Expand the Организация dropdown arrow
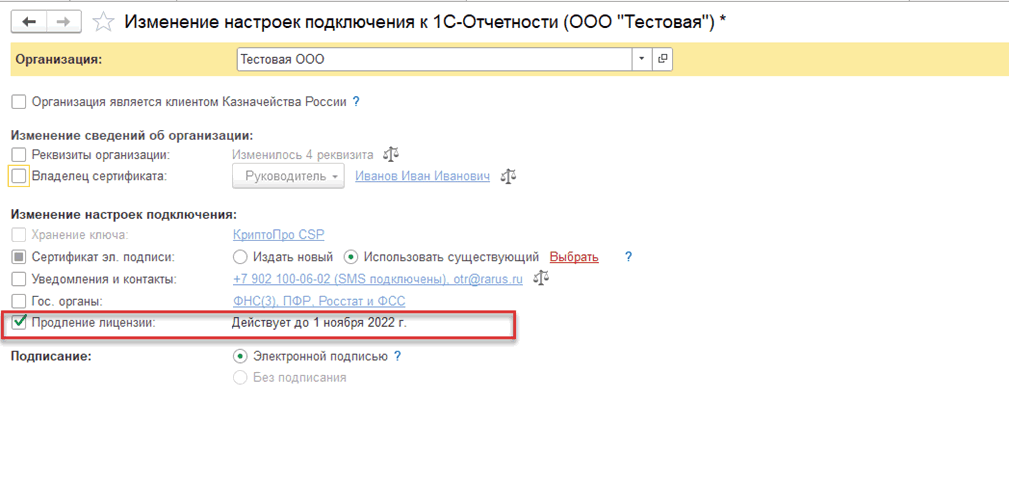Viewport: 1009px width, 479px height. [642, 59]
